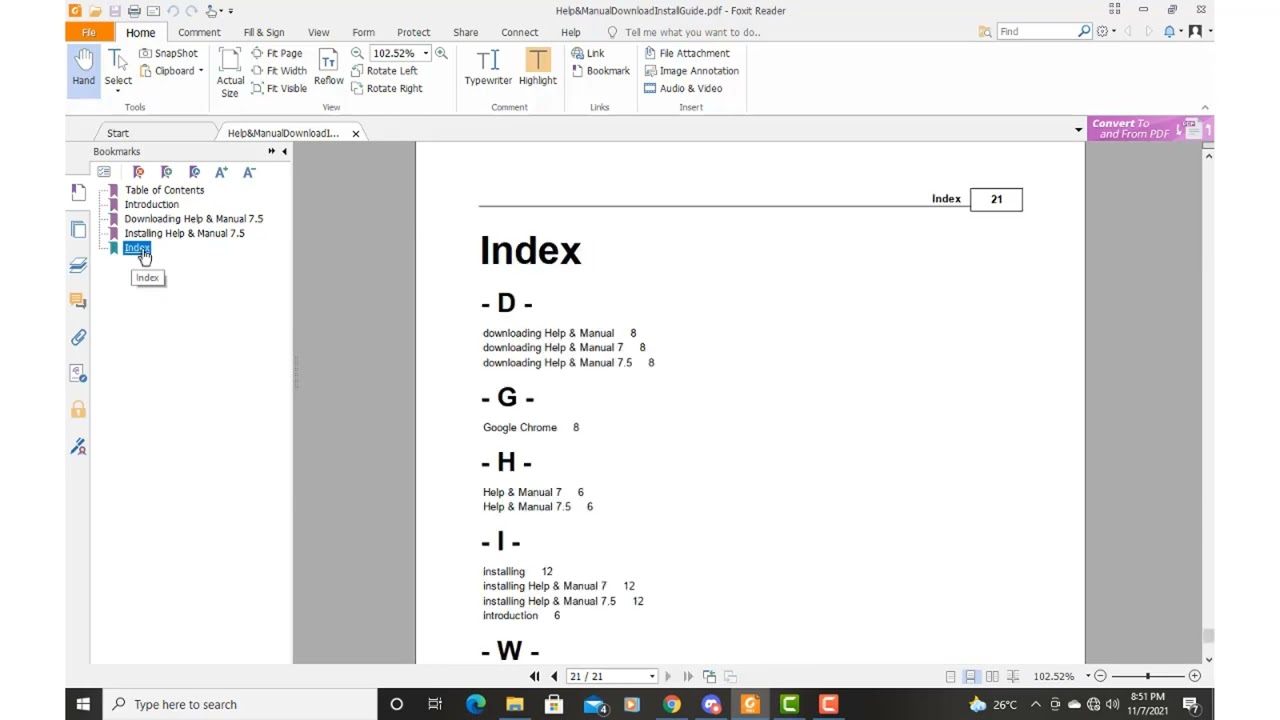Open Downloading Help & Manual 7.5 bookmark
The height and width of the screenshot is (720, 1280).
tap(193, 218)
